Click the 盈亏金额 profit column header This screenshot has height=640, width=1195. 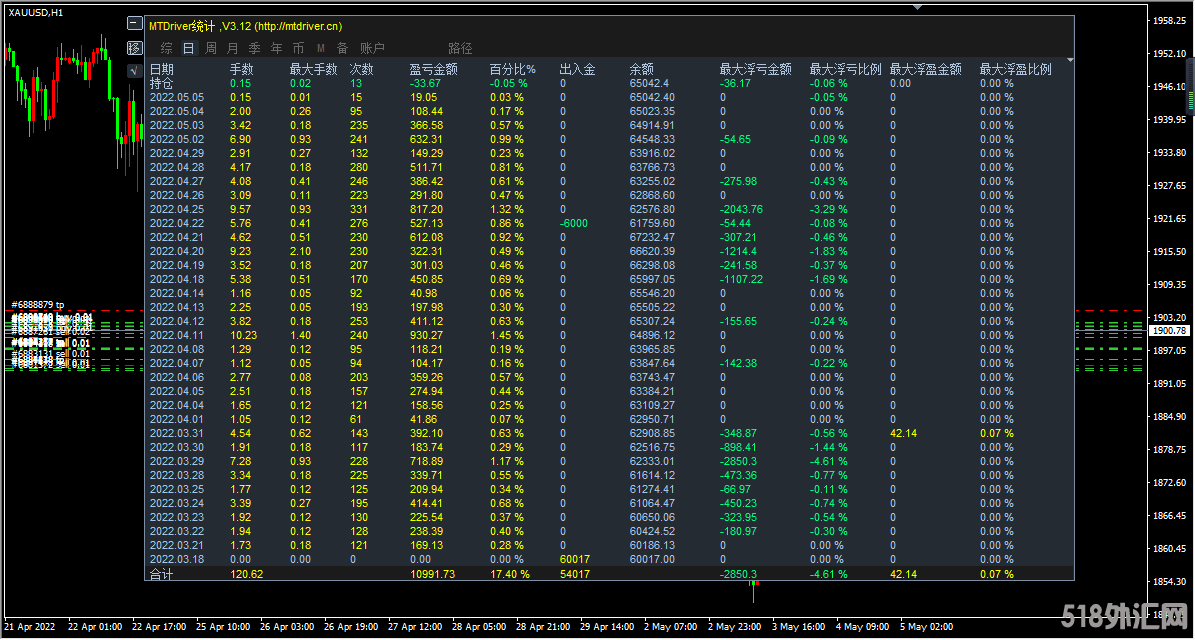[433, 69]
